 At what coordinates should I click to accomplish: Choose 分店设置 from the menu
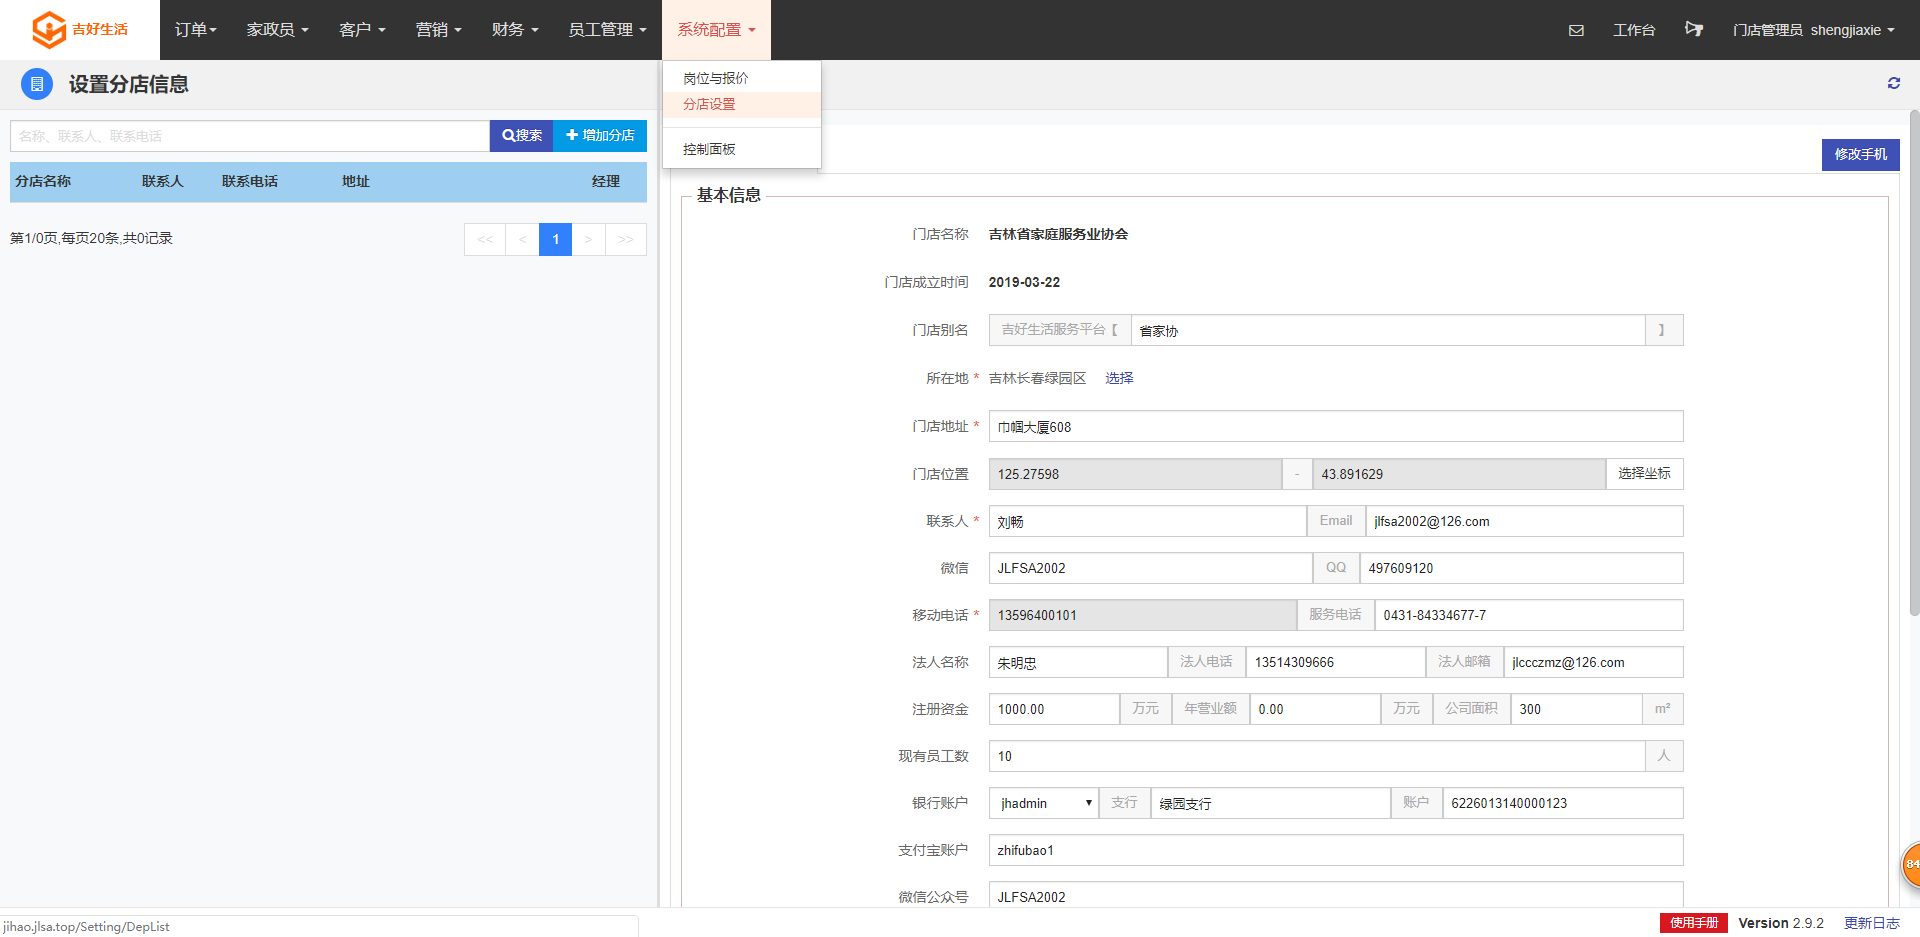(x=741, y=104)
